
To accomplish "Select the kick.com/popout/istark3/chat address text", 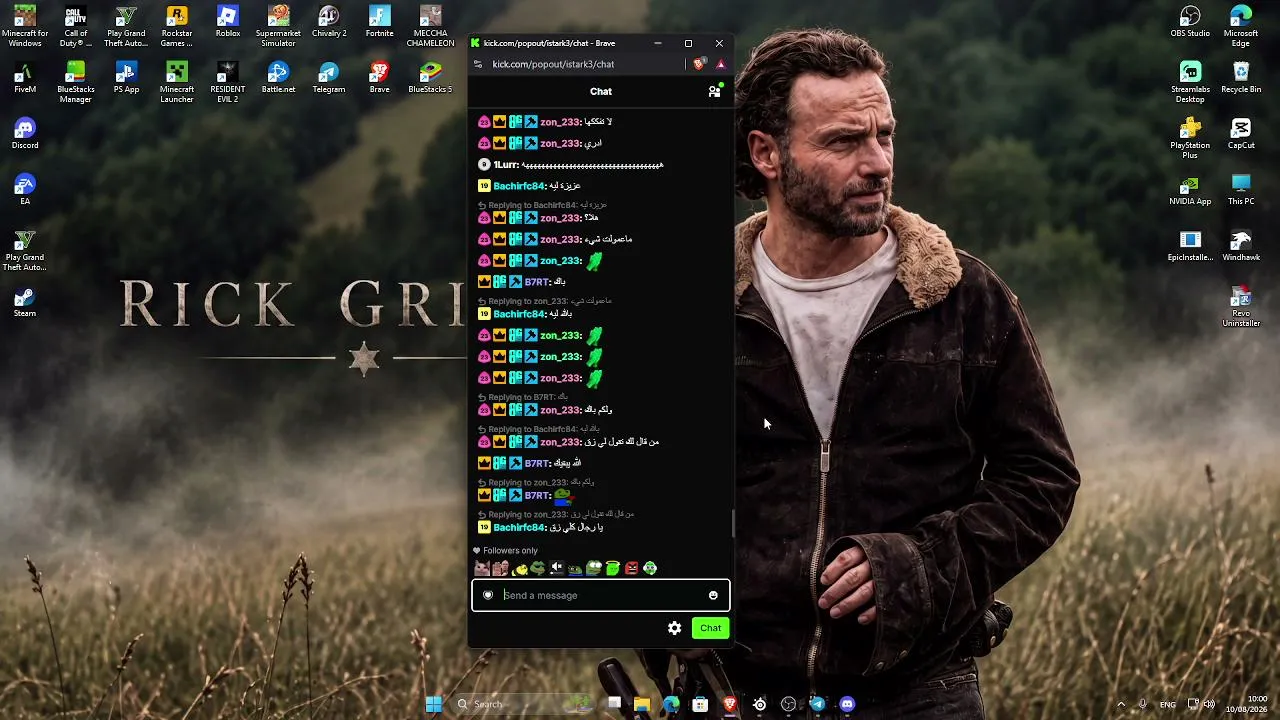I will click(553, 64).
